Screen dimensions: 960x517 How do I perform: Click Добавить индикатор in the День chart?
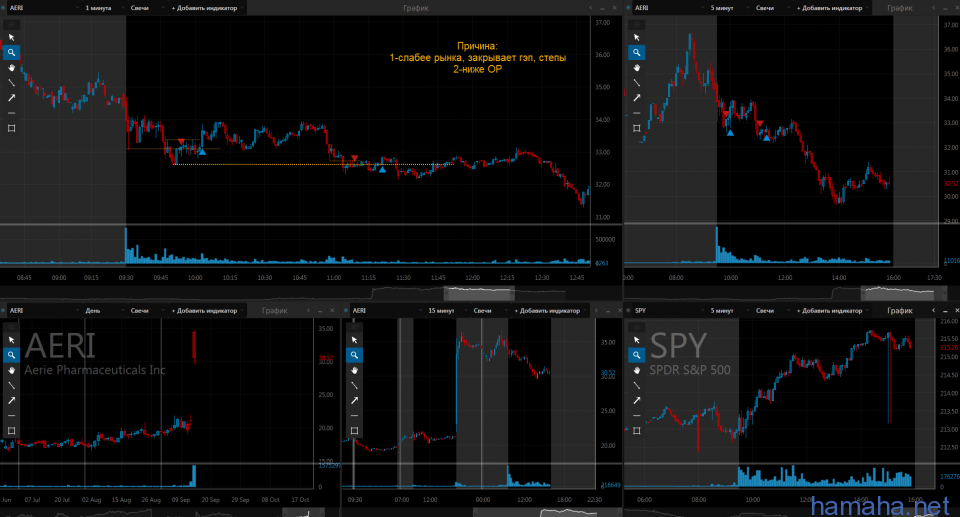(207, 311)
